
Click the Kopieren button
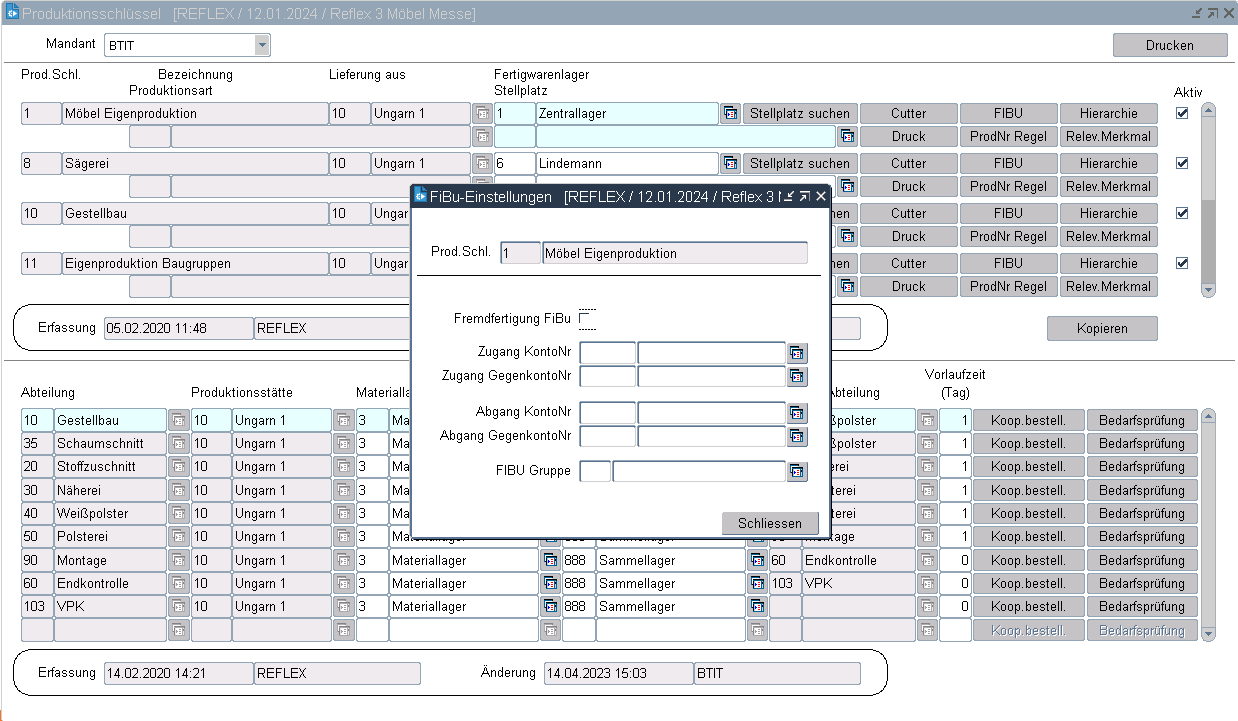(x=1101, y=329)
